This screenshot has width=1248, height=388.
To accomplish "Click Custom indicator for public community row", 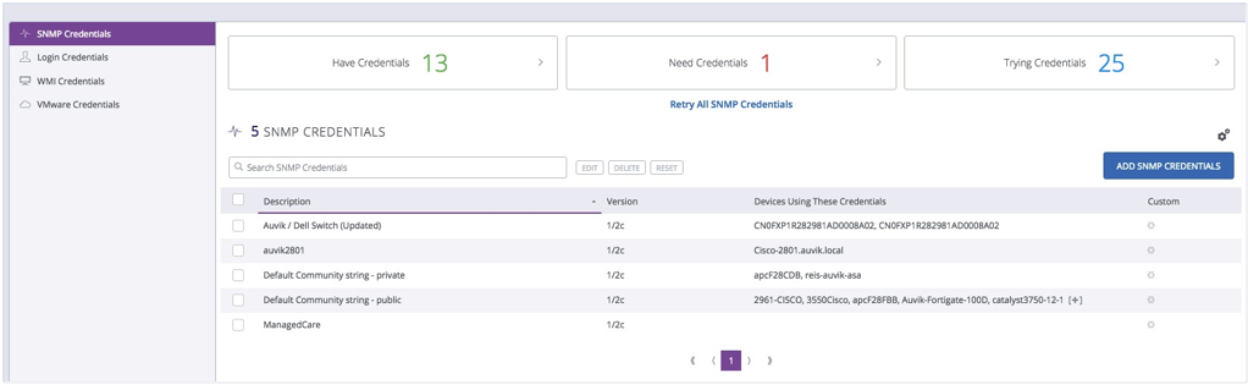I will 1152,300.
